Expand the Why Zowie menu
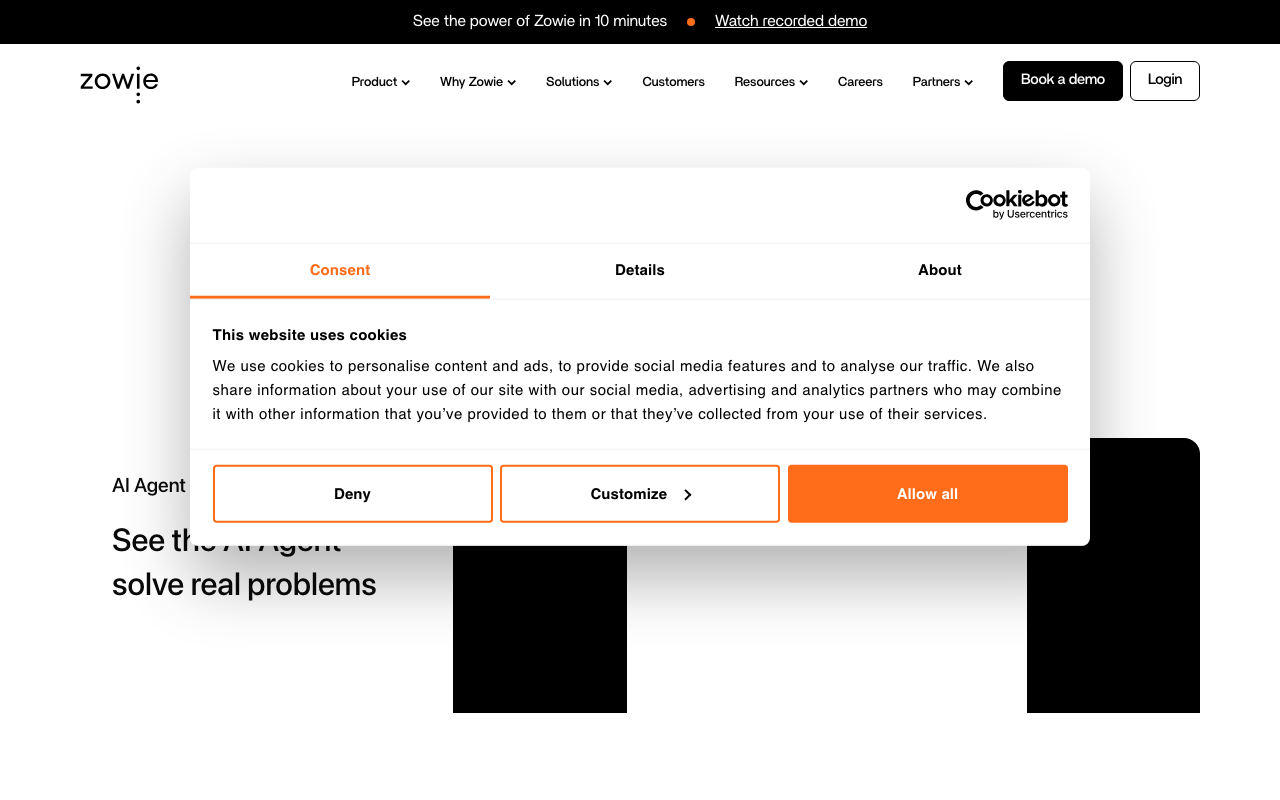The image size is (1280, 800). click(477, 82)
